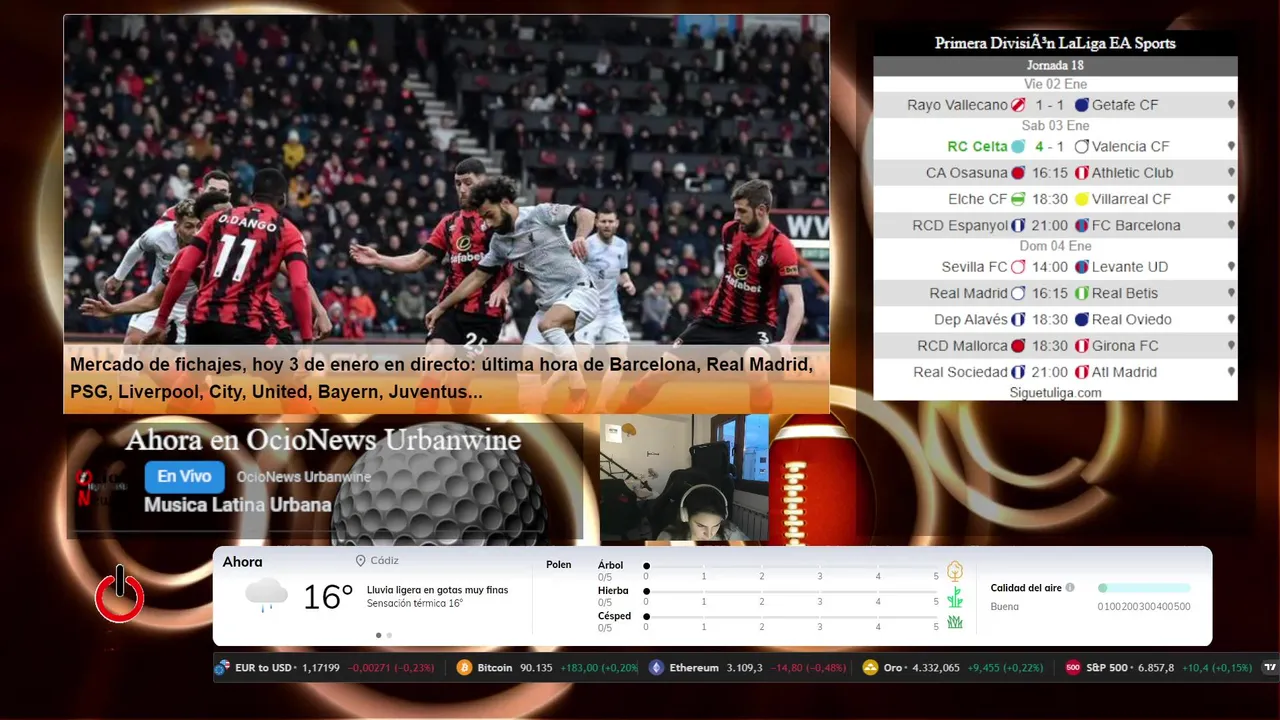1280x720 pixels.
Task: Open the Sigueliga.com link
Action: tap(1055, 393)
